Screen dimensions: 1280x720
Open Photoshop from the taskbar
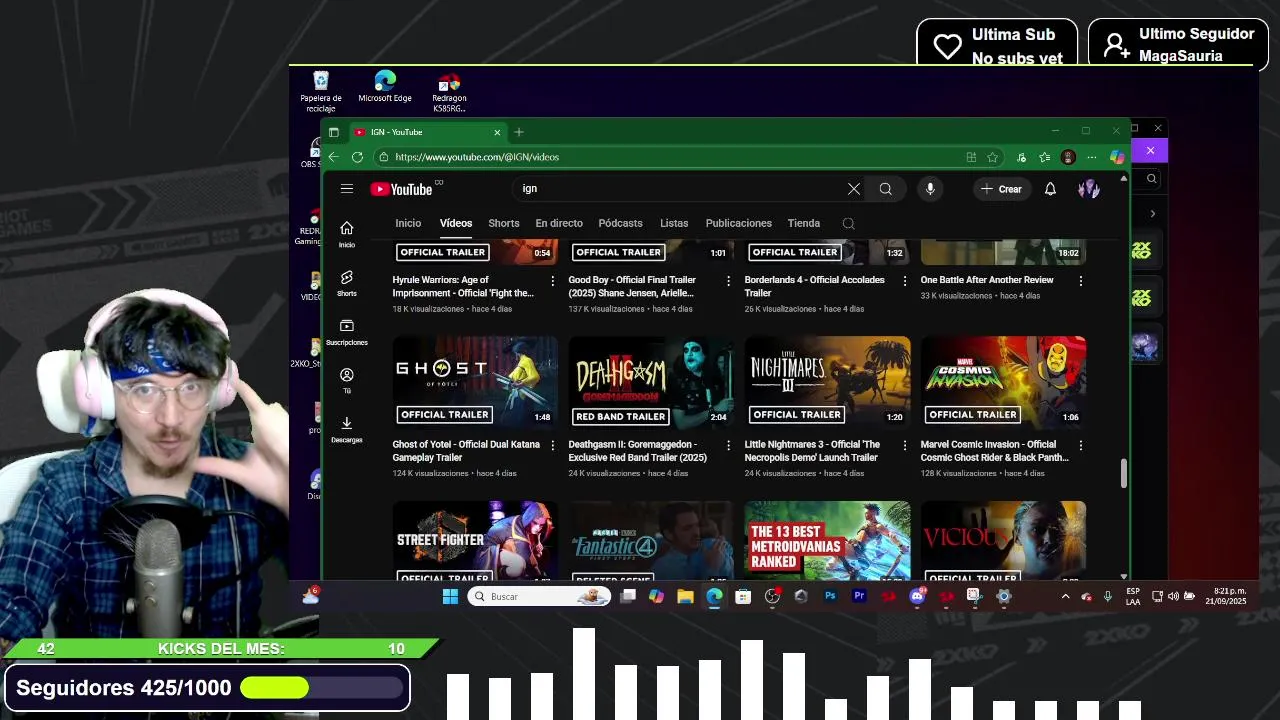(x=830, y=596)
